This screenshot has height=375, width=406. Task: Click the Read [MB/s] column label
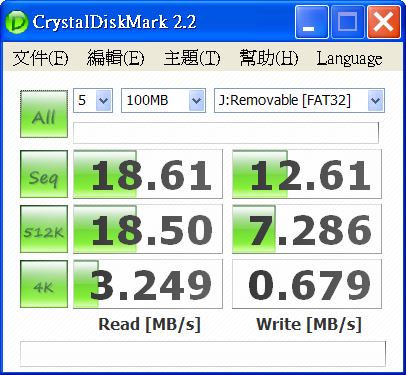150,324
